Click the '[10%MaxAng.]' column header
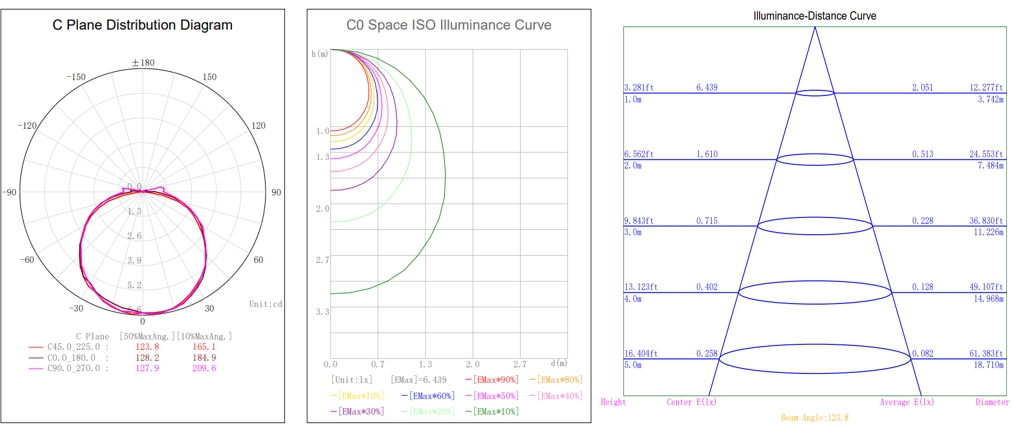Viewport: 1012px width, 427px height. (205, 336)
